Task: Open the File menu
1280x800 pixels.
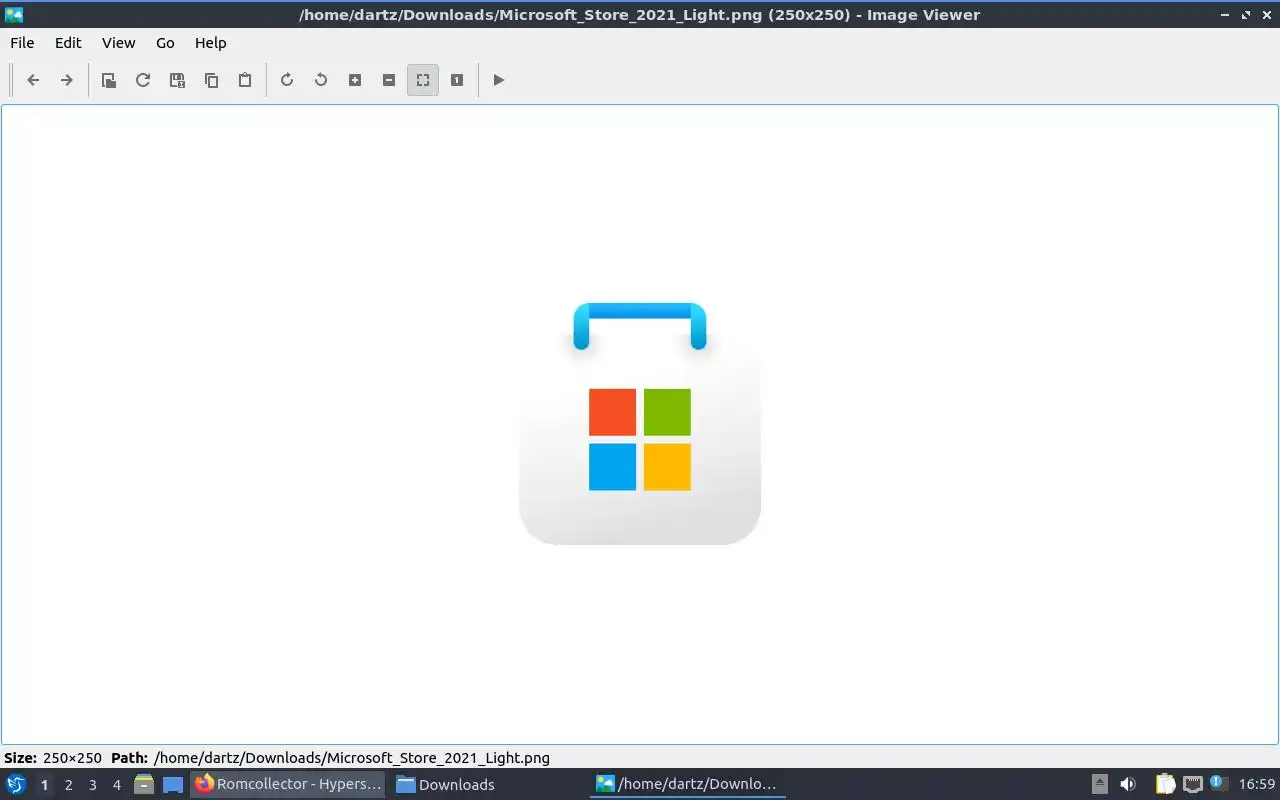Action: pyautogui.click(x=22, y=43)
